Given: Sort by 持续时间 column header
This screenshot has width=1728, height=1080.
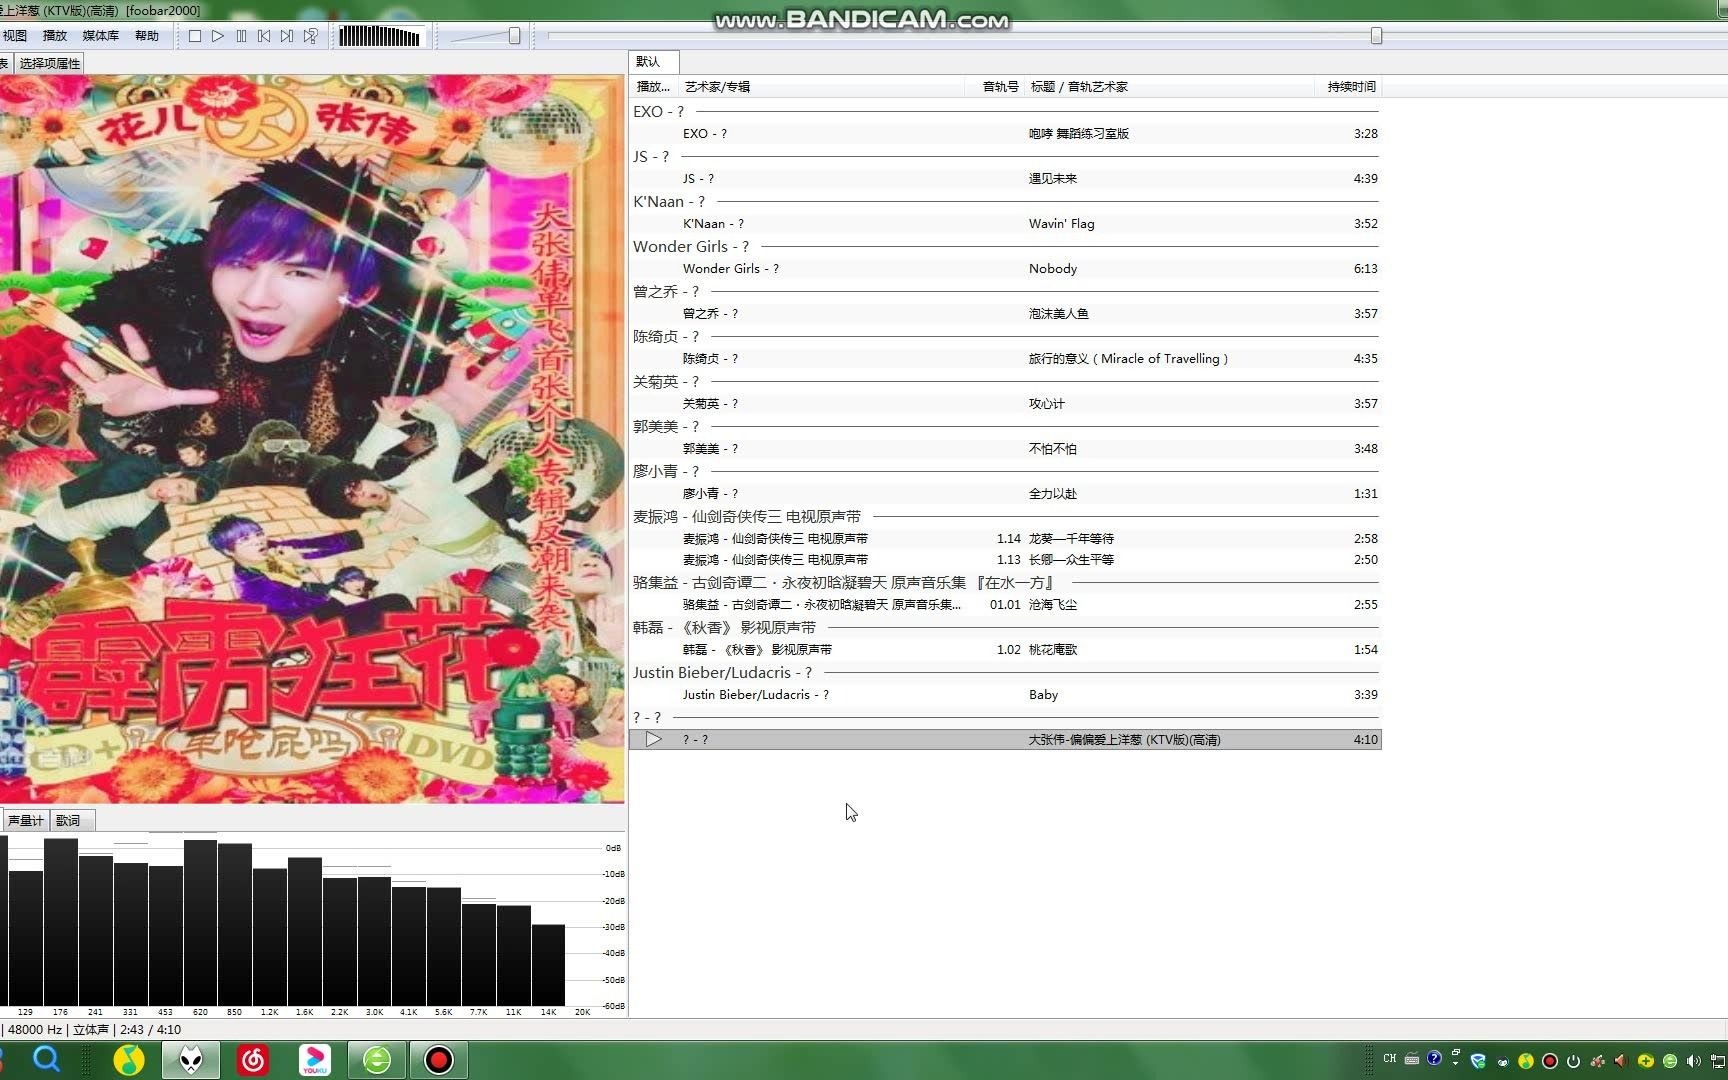Looking at the screenshot, I should (x=1349, y=87).
